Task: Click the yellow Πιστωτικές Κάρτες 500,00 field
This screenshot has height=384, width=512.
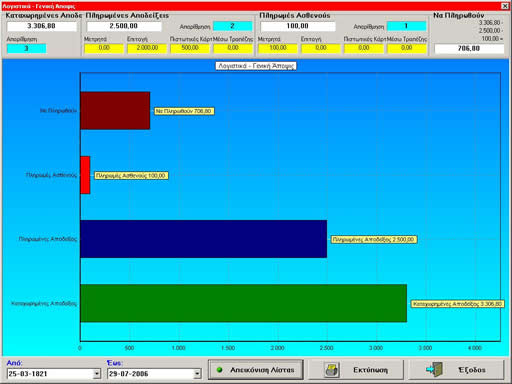Action: click(x=190, y=48)
